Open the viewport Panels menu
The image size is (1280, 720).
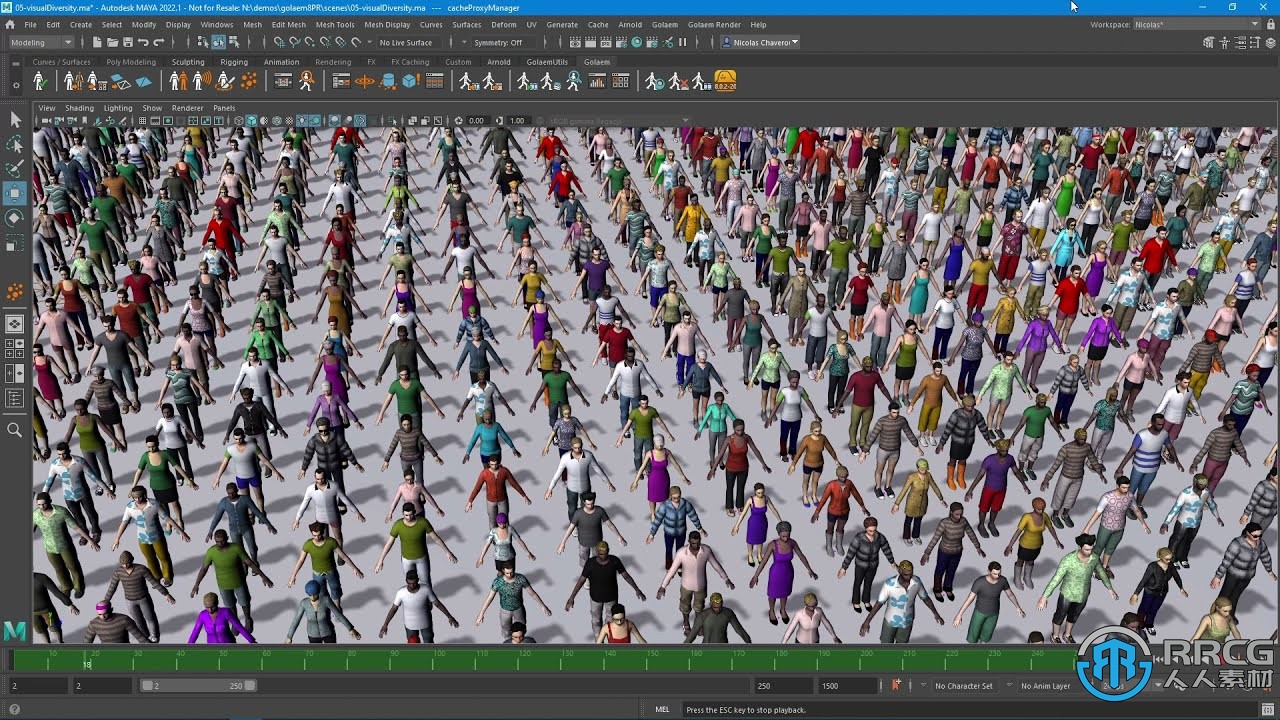(224, 108)
